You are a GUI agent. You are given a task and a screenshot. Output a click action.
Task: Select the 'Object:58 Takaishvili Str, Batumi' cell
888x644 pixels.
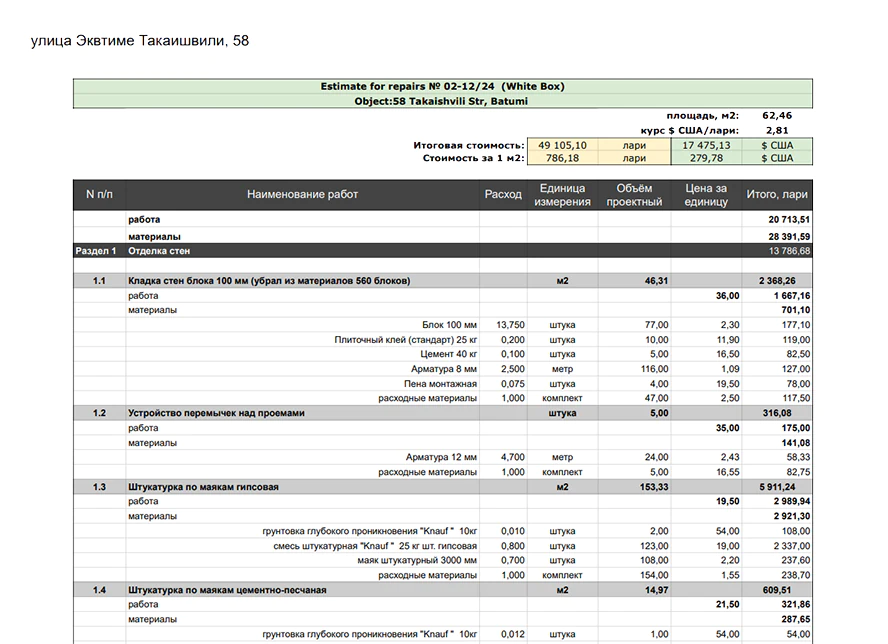tap(442, 101)
